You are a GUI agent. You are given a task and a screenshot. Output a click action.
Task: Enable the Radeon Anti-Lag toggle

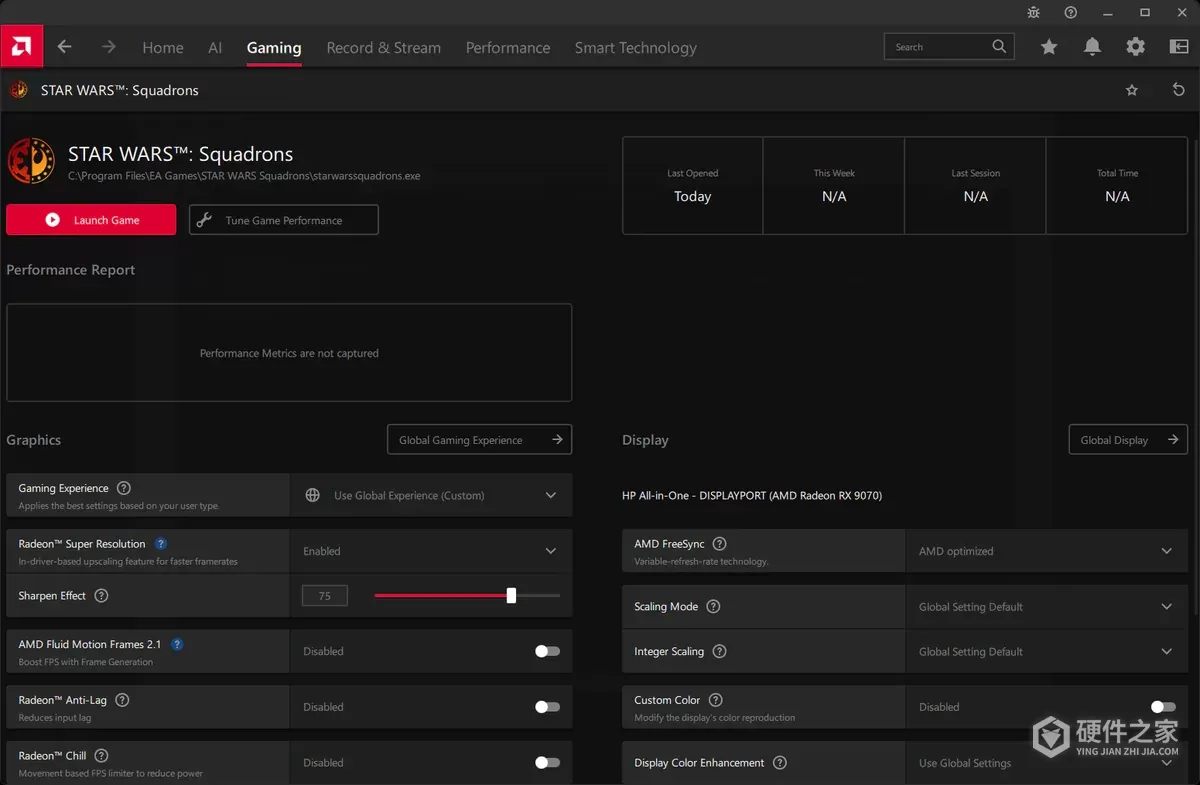point(547,707)
